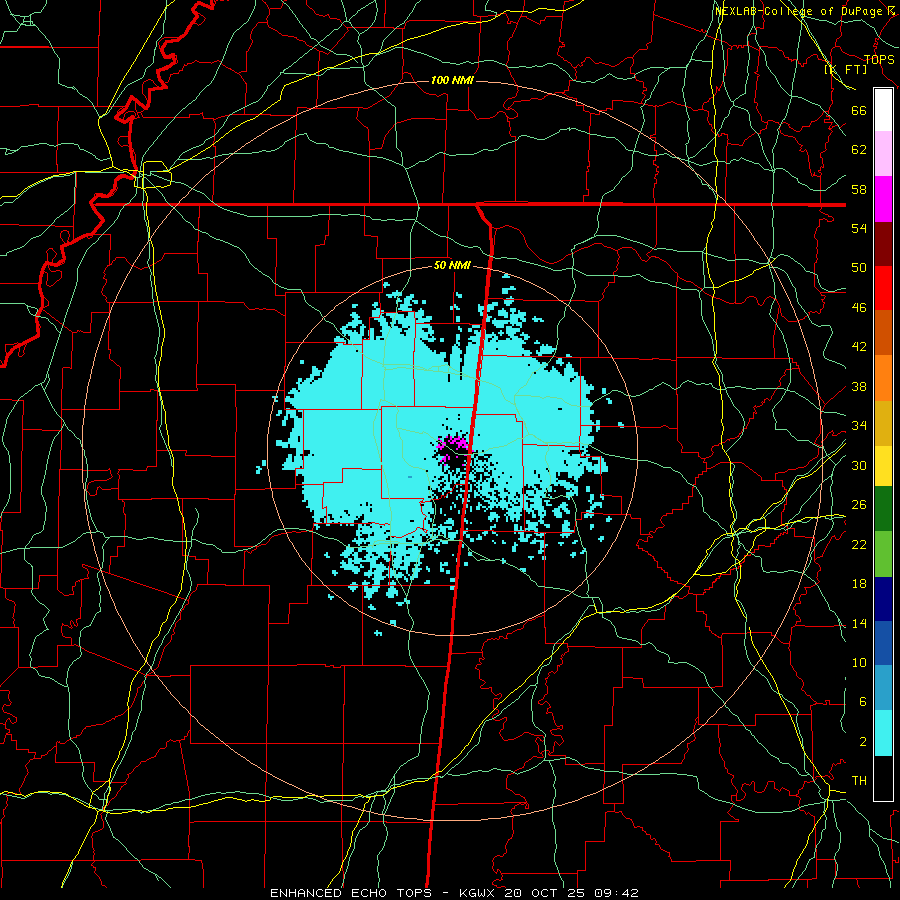The image size is (900, 900).
Task: Click the magenta 58 legend swatch
Action: [883, 199]
